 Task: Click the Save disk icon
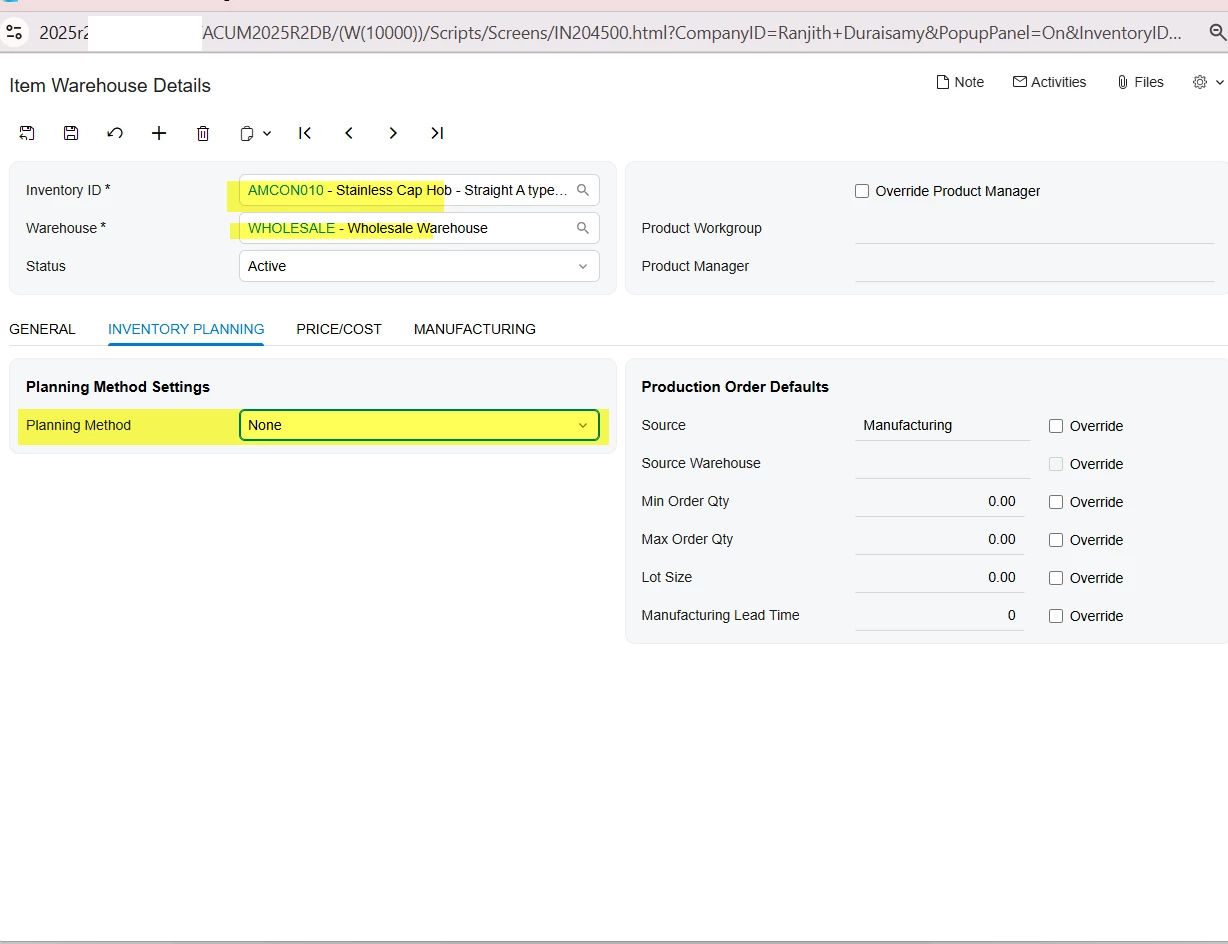(71, 133)
